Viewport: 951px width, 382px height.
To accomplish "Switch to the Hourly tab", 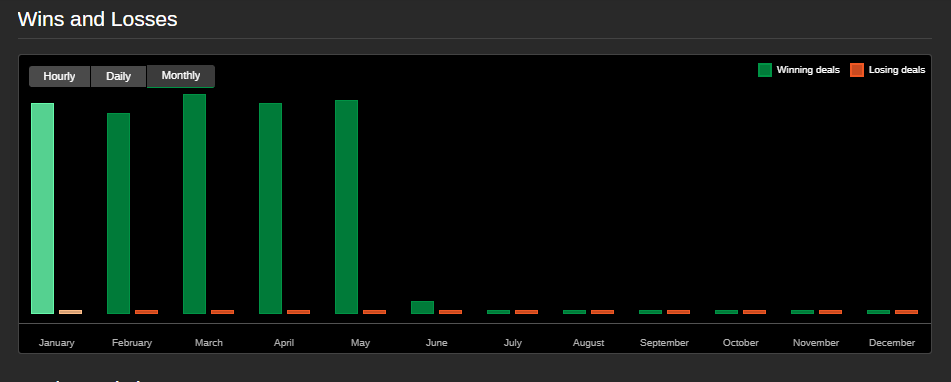I will 59,76.
